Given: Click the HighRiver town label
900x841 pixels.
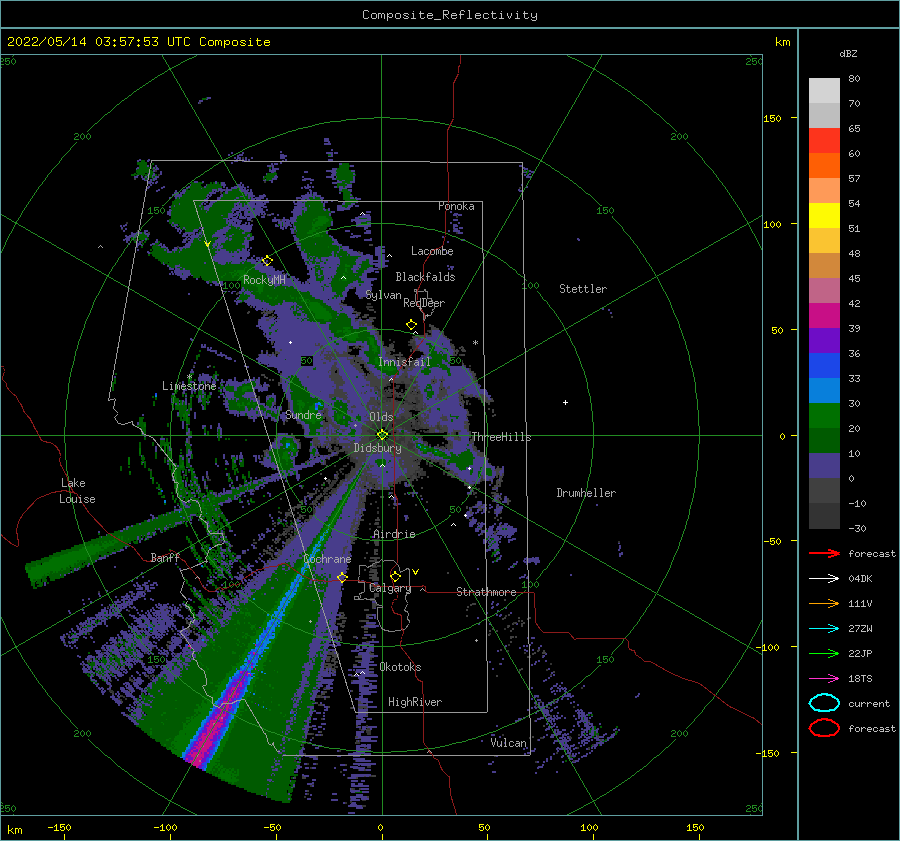Looking at the screenshot, I should tap(415, 702).
